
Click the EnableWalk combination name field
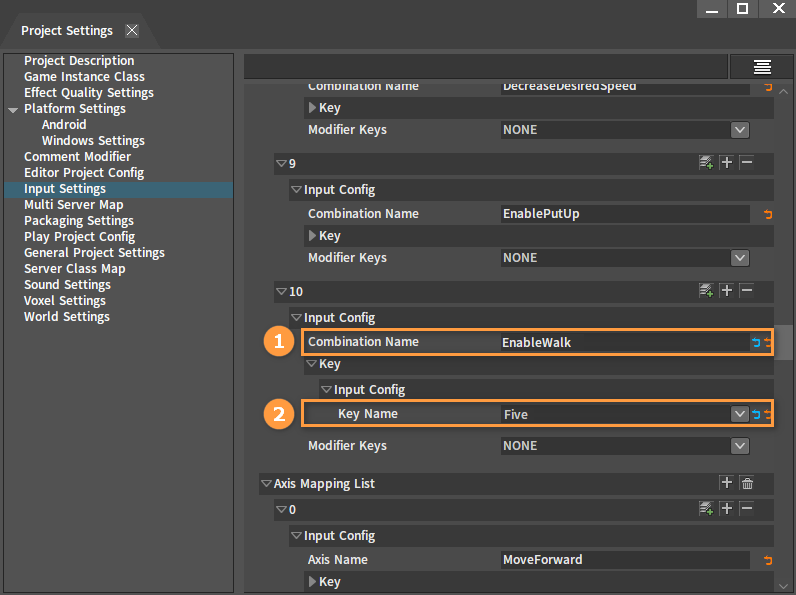click(625, 342)
